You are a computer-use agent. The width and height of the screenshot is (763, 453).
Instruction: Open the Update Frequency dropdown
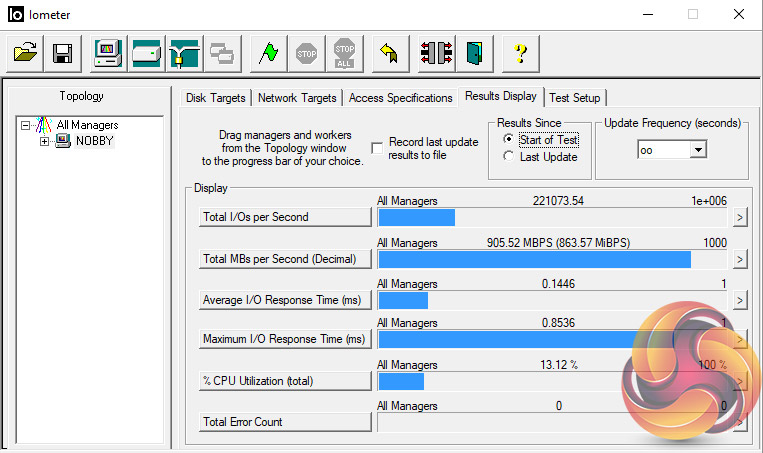coord(698,149)
